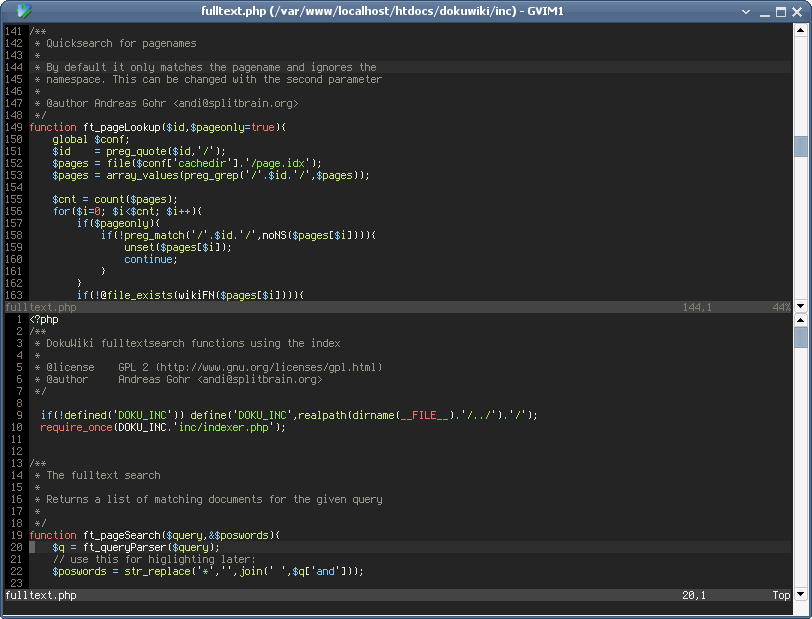812x619 pixels.
Task: Click 'namespace. This can be changed' comment line
Action: pos(214,79)
